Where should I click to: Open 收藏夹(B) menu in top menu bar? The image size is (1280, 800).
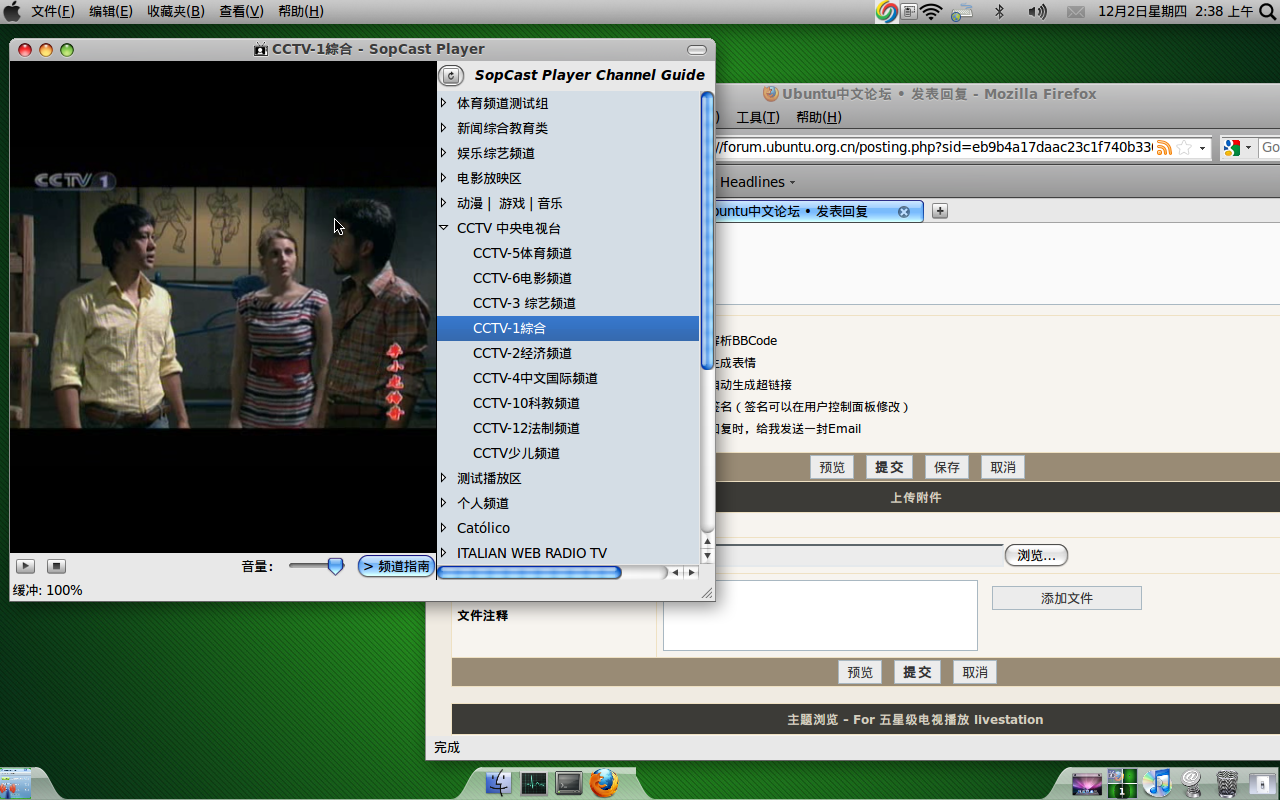(x=176, y=11)
